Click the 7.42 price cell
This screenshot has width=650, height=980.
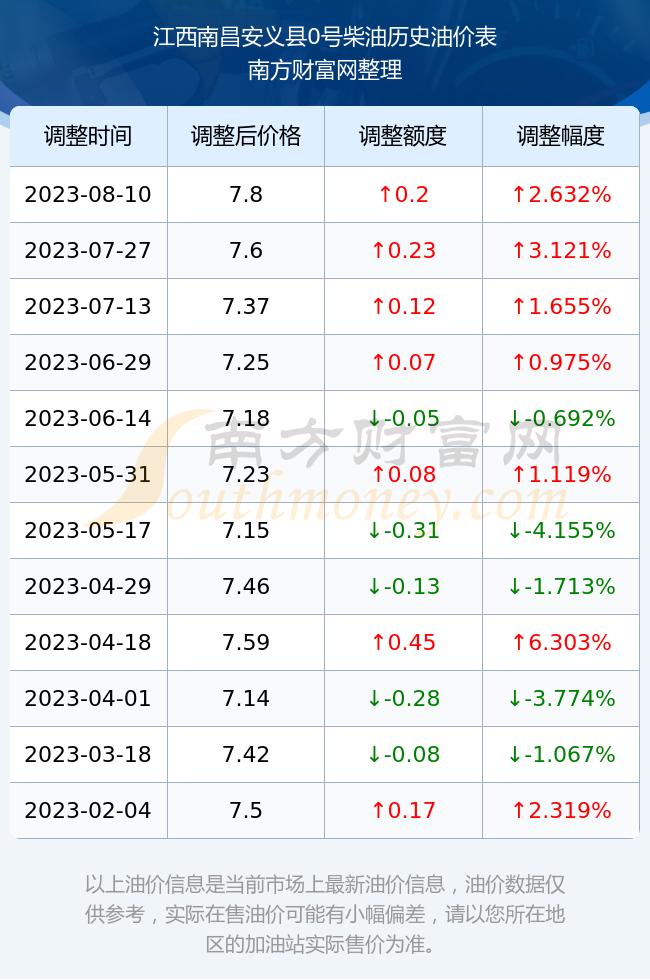point(246,754)
